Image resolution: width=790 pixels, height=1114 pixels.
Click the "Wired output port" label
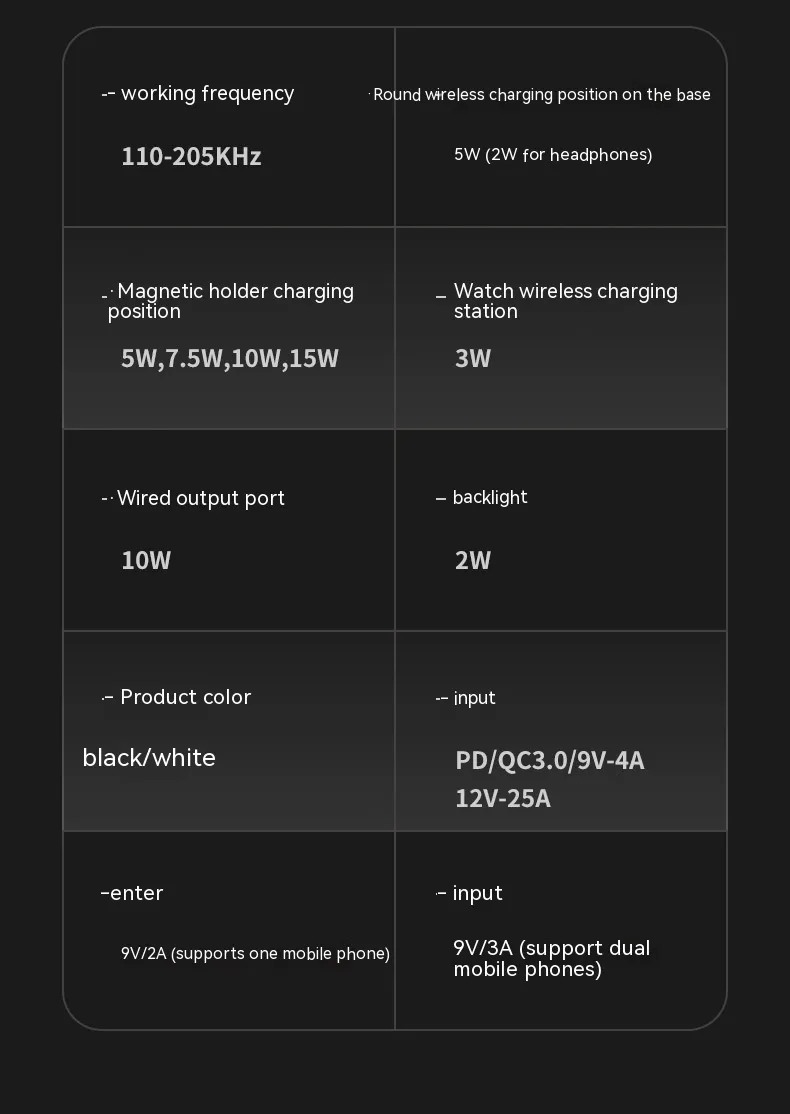coord(200,498)
